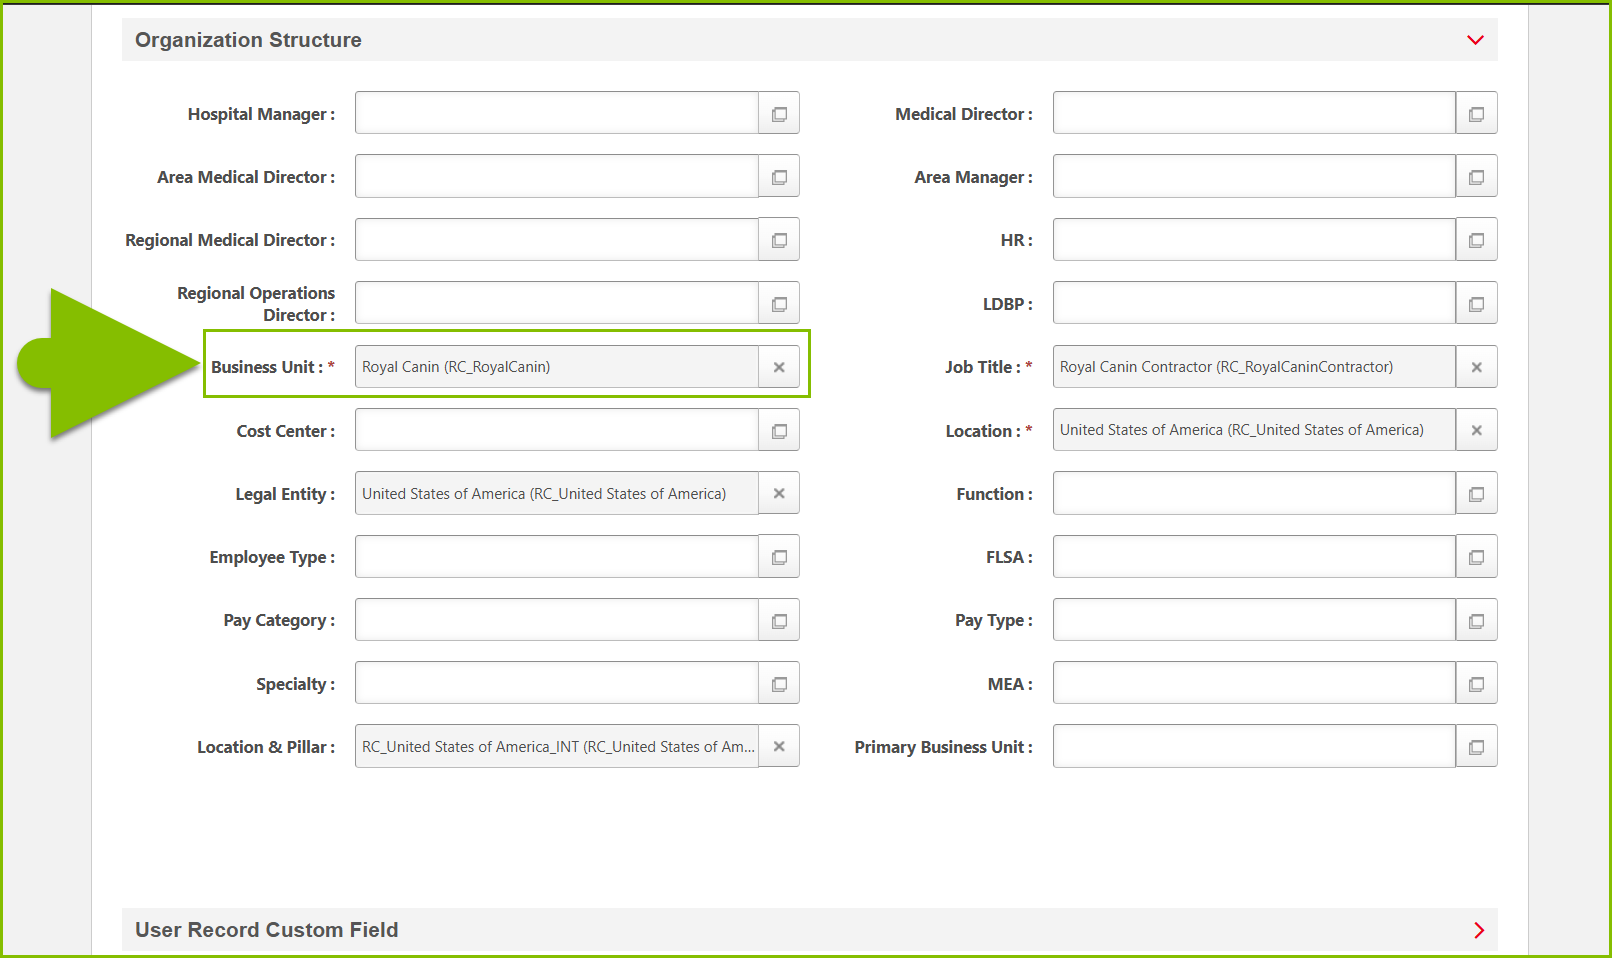
Task: Click the Area Manager input box
Action: [x=1254, y=176]
